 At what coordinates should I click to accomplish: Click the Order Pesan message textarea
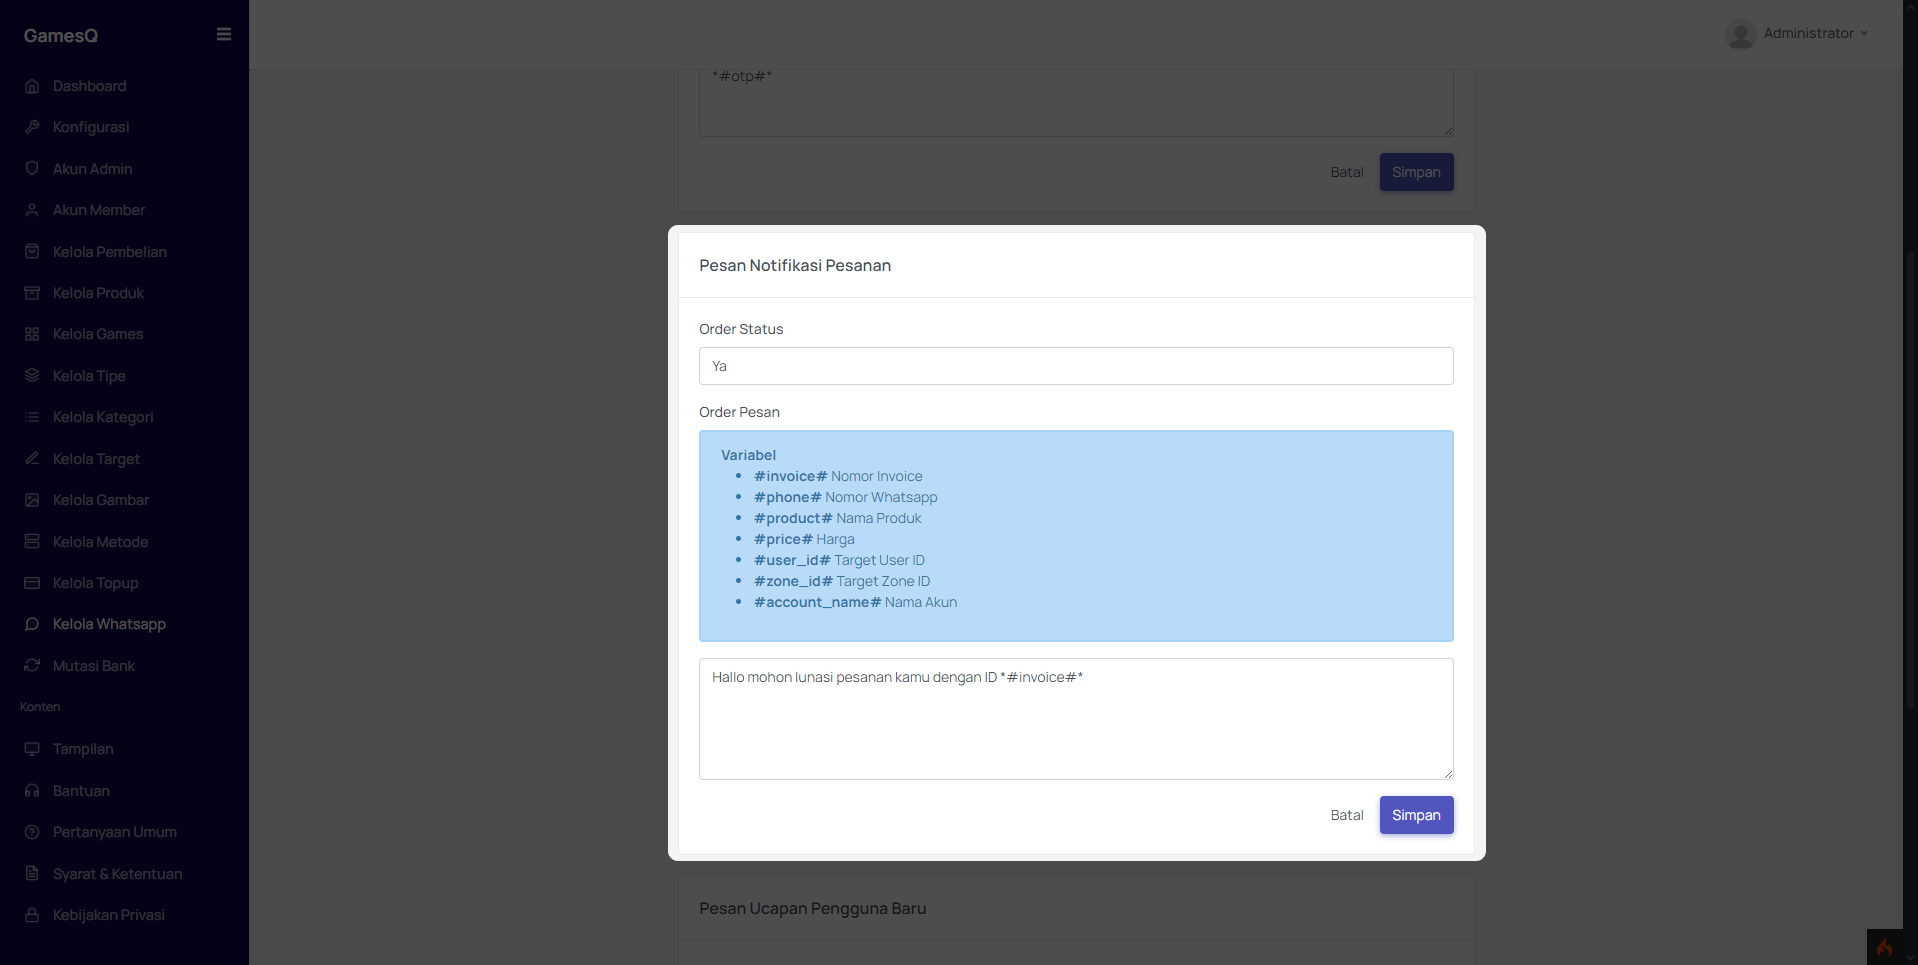(x=1076, y=719)
